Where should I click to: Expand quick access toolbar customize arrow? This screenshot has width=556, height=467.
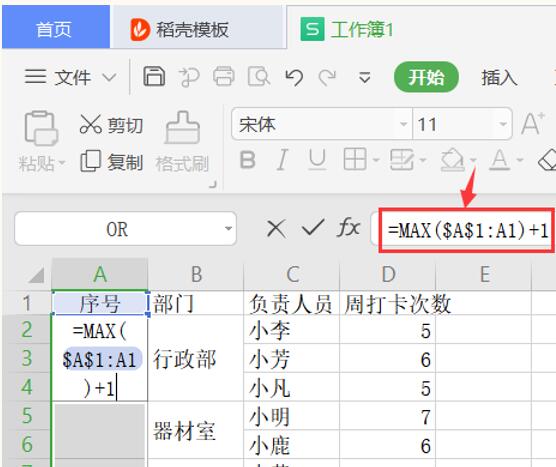pos(365,77)
